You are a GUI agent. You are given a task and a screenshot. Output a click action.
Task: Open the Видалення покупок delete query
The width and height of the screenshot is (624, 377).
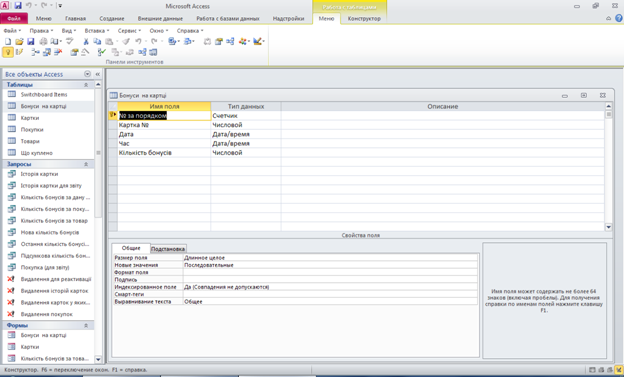[x=47, y=314]
